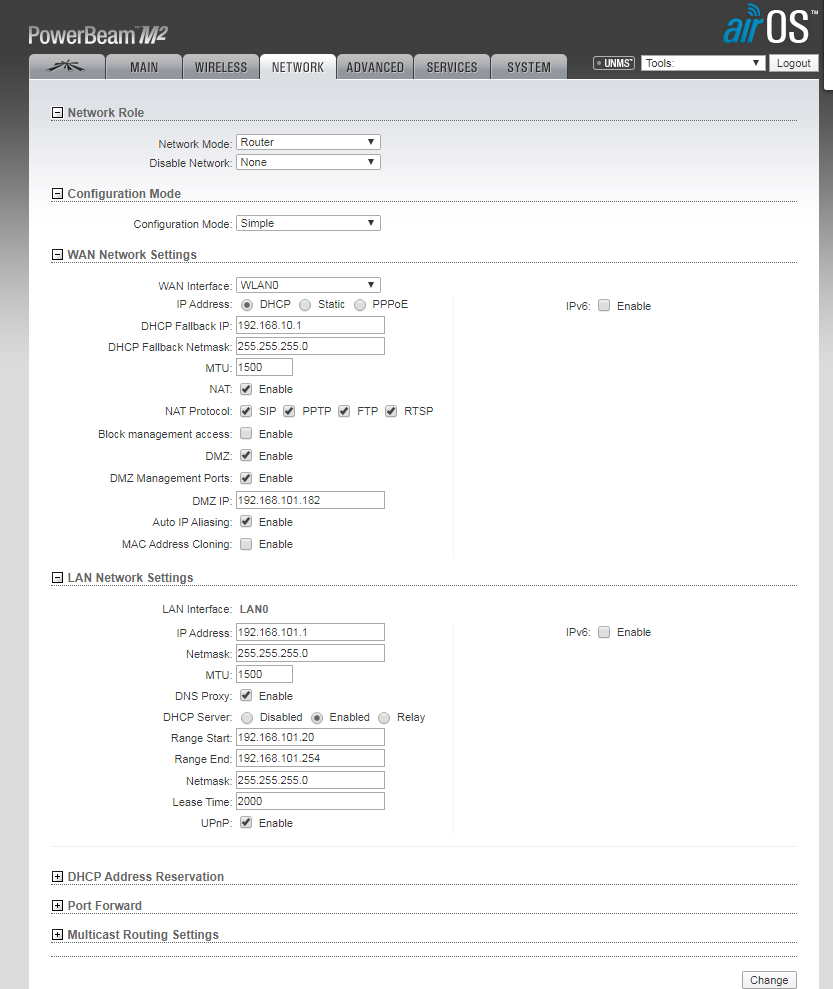This screenshot has height=989, width=833.
Task: Edit the DHCP Fallback IP field
Action: pos(310,325)
